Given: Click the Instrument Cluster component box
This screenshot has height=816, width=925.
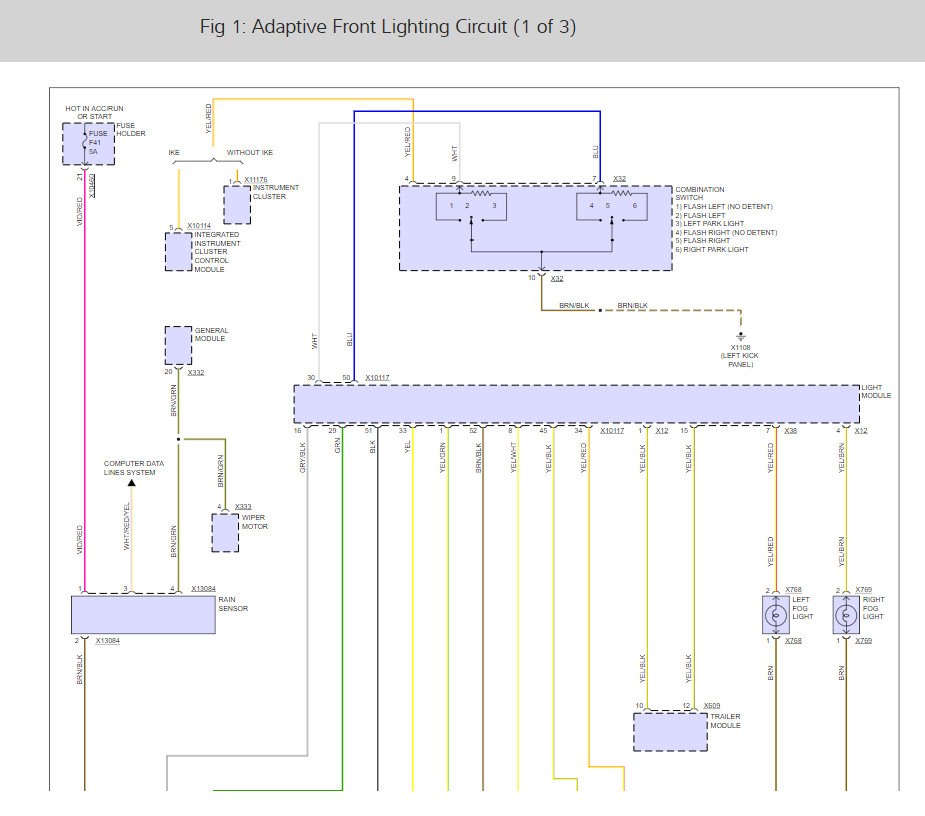Looking at the screenshot, I should coord(237,205).
